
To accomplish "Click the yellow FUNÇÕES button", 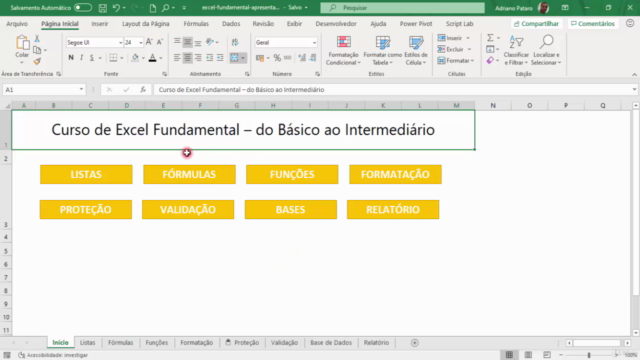I will tap(292, 174).
